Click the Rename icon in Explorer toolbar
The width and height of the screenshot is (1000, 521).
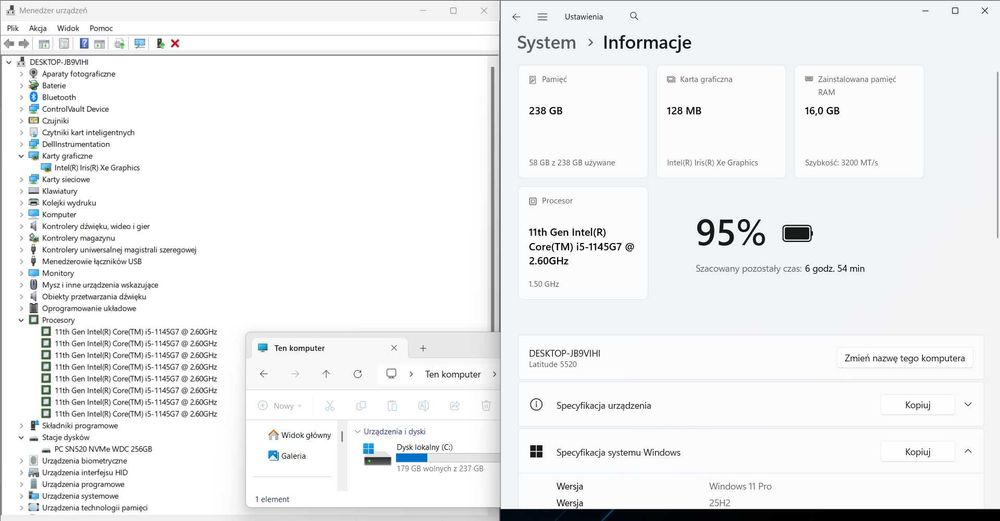(423, 406)
